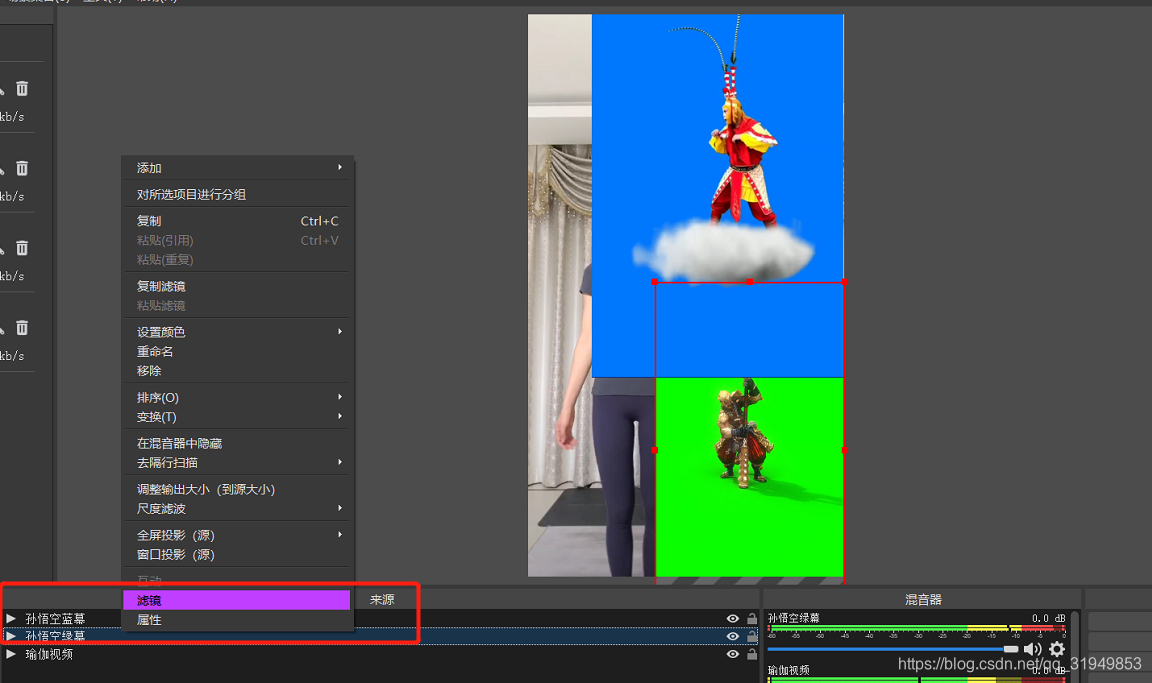
Task: Toggle the lock on 瑜伽视频 source
Action: [752, 654]
